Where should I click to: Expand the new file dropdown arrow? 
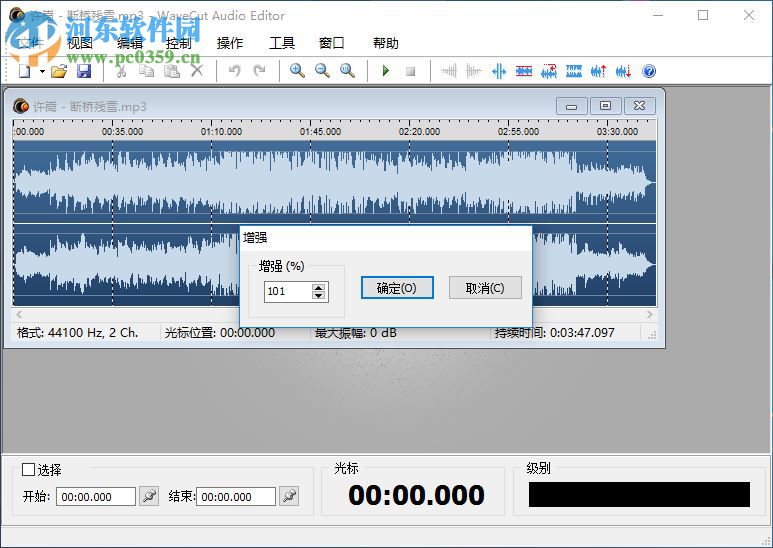(42, 71)
